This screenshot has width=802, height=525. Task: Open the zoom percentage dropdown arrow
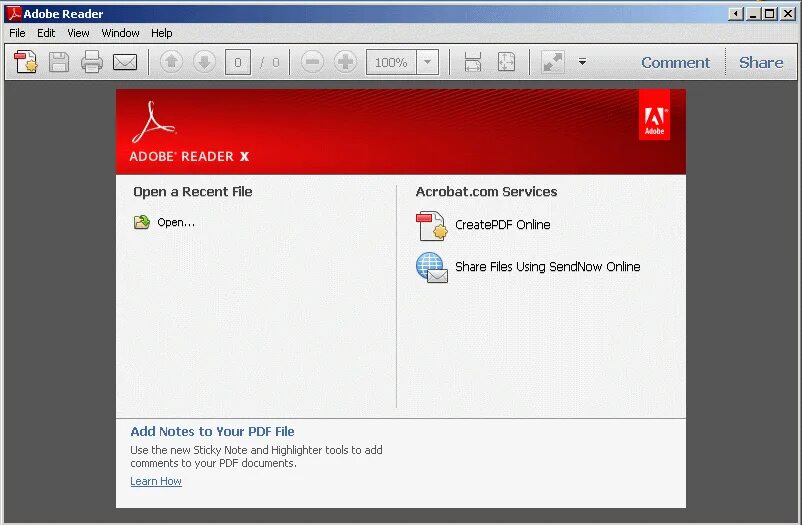(x=428, y=62)
